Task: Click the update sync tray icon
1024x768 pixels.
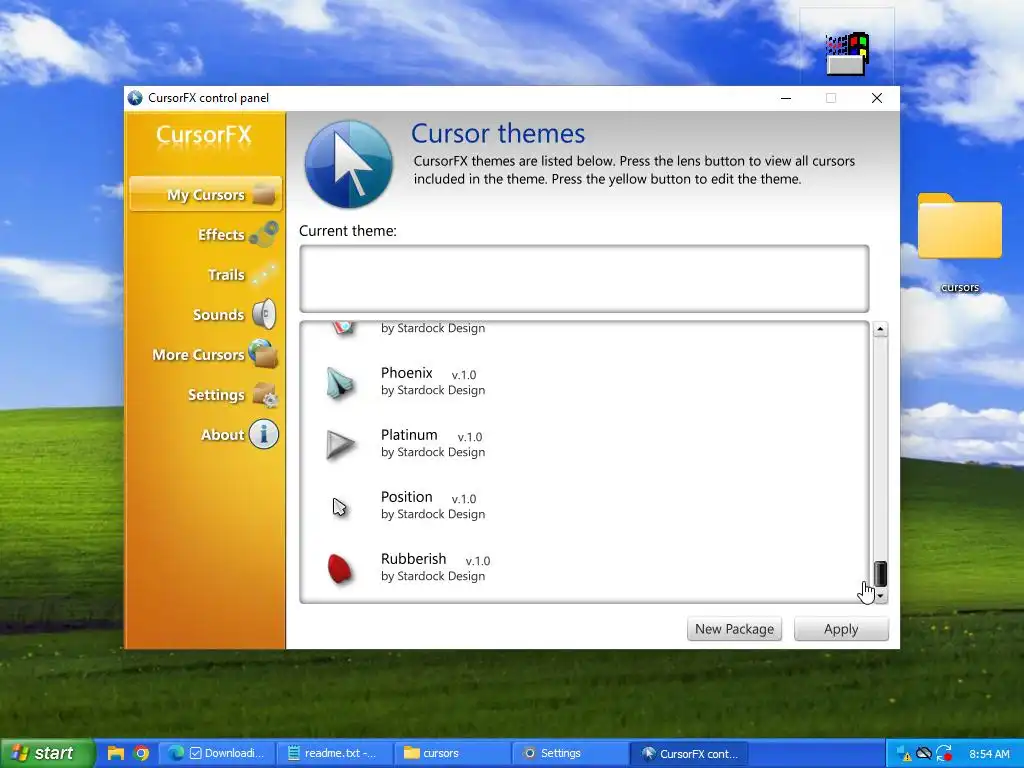Action: coord(944,753)
